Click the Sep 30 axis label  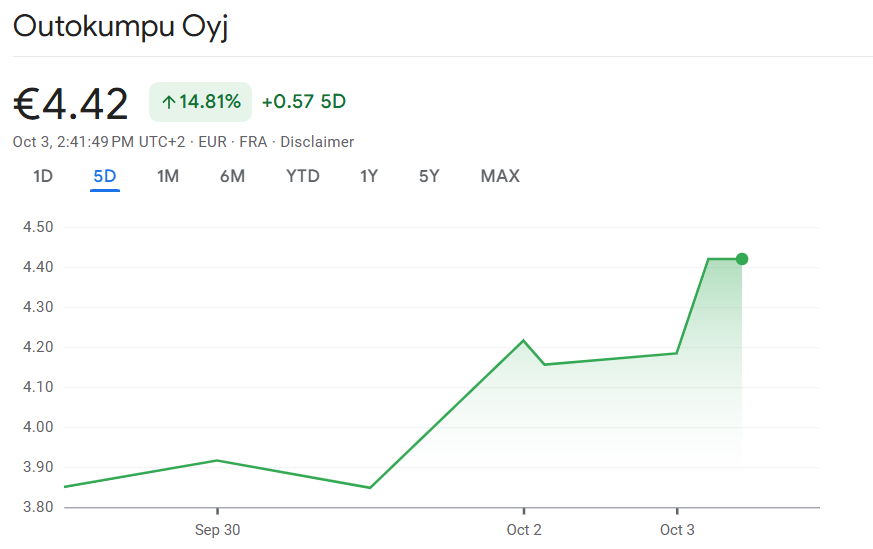[217, 530]
